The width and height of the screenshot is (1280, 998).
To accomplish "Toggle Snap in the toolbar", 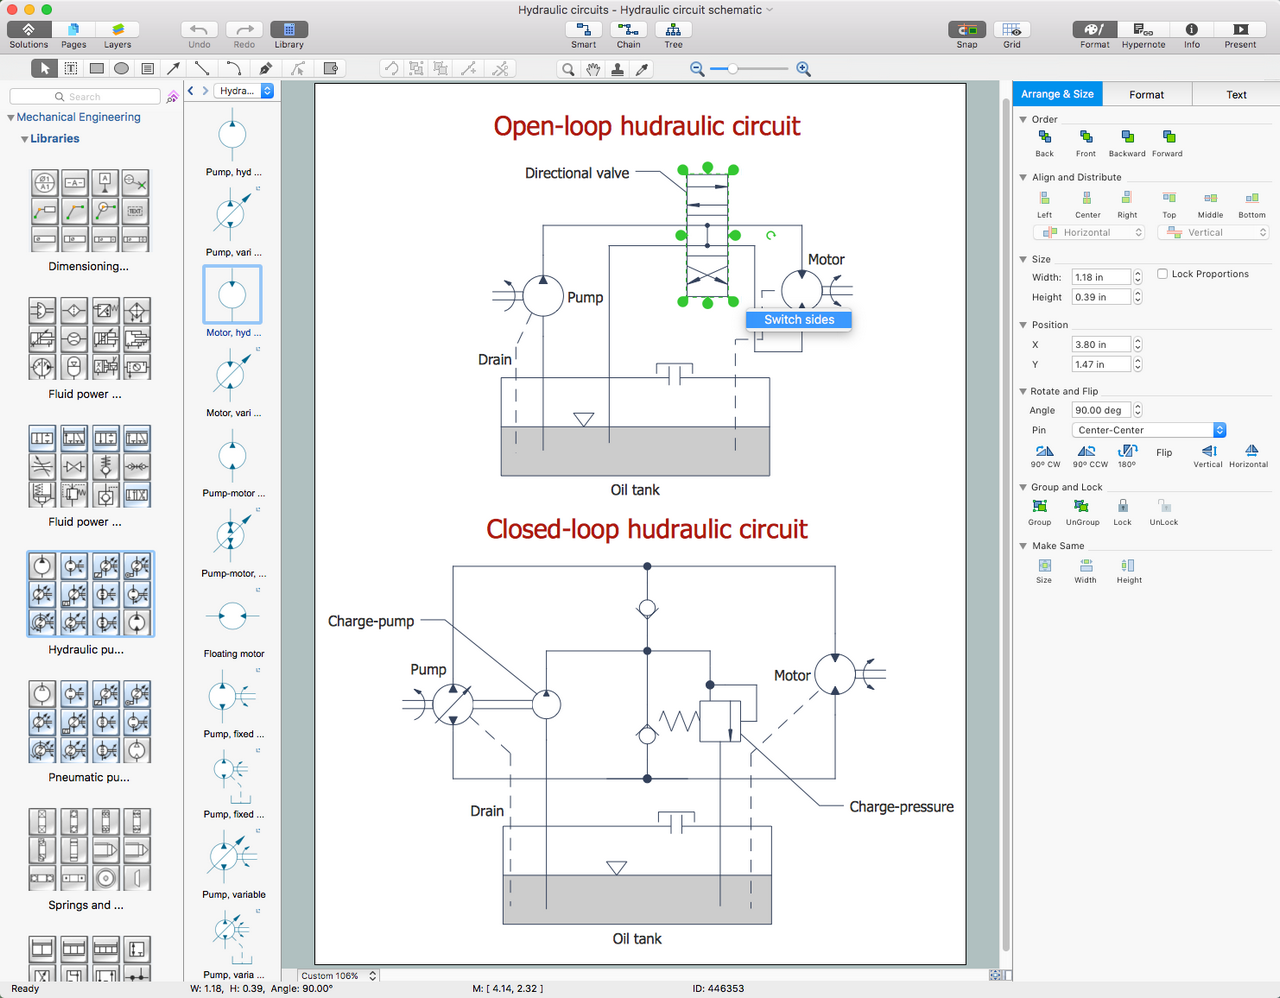I will [966, 30].
